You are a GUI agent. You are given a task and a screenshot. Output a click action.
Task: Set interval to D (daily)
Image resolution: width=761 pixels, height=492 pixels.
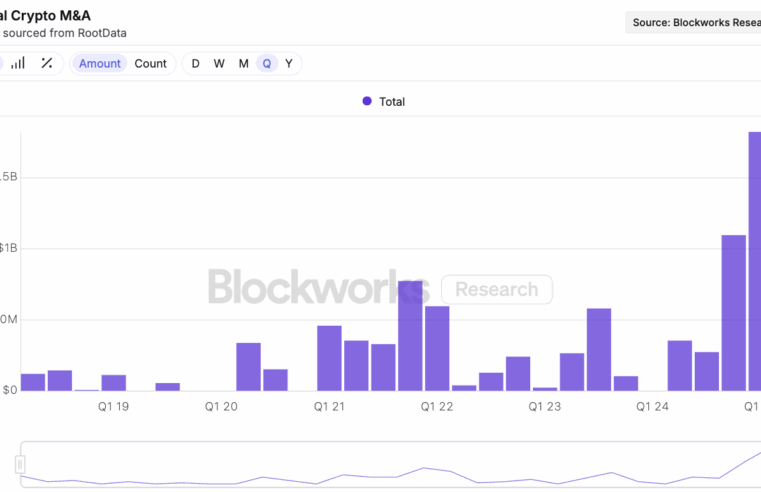[x=196, y=64]
